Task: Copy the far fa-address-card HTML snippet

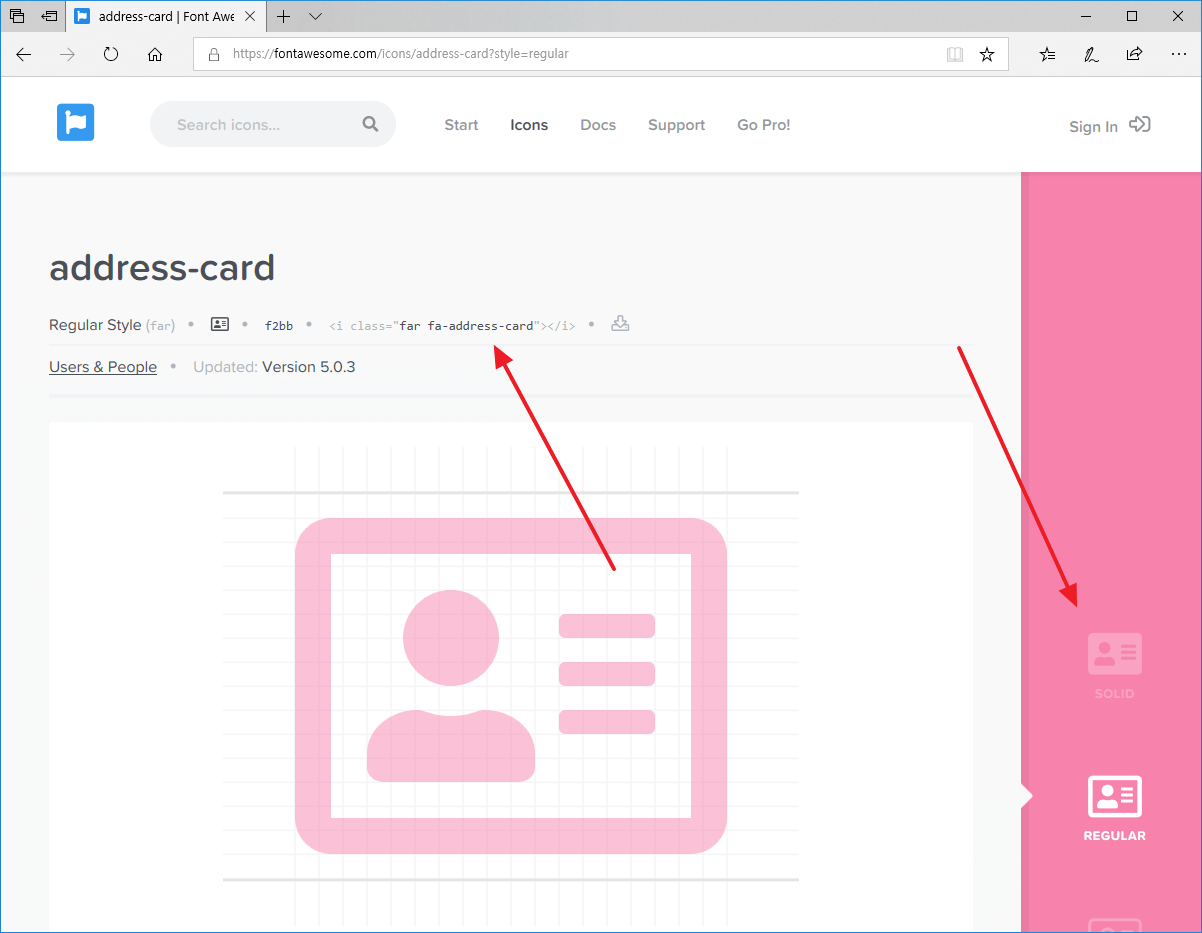Action: (x=452, y=325)
